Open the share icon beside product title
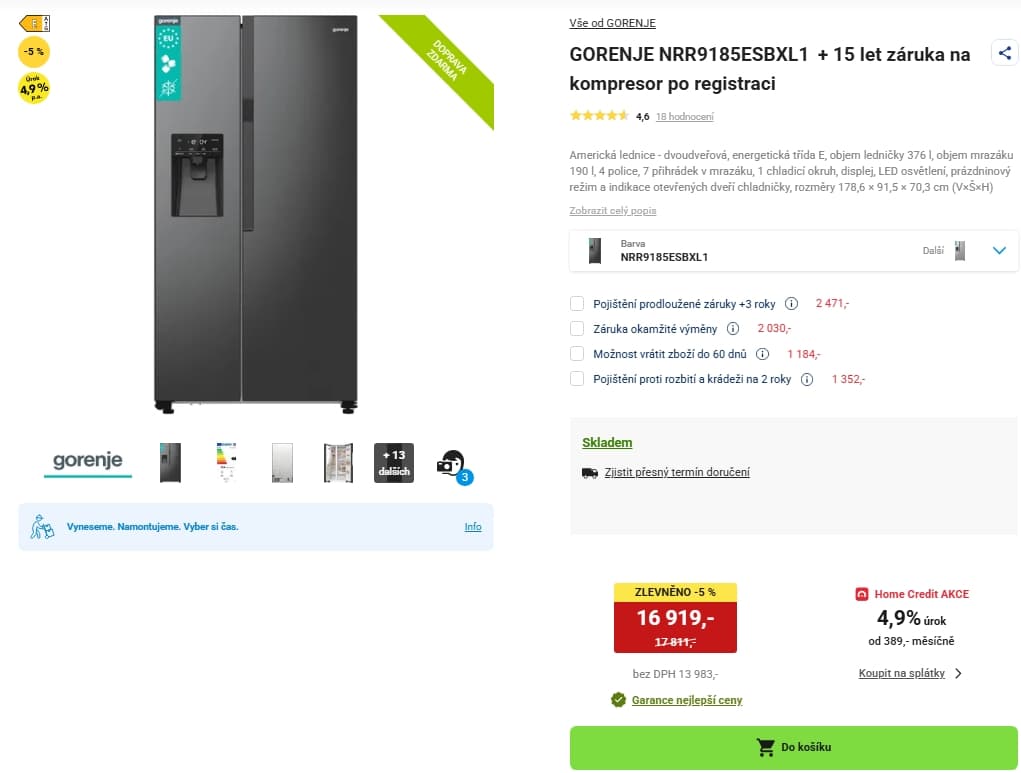 [1004, 53]
